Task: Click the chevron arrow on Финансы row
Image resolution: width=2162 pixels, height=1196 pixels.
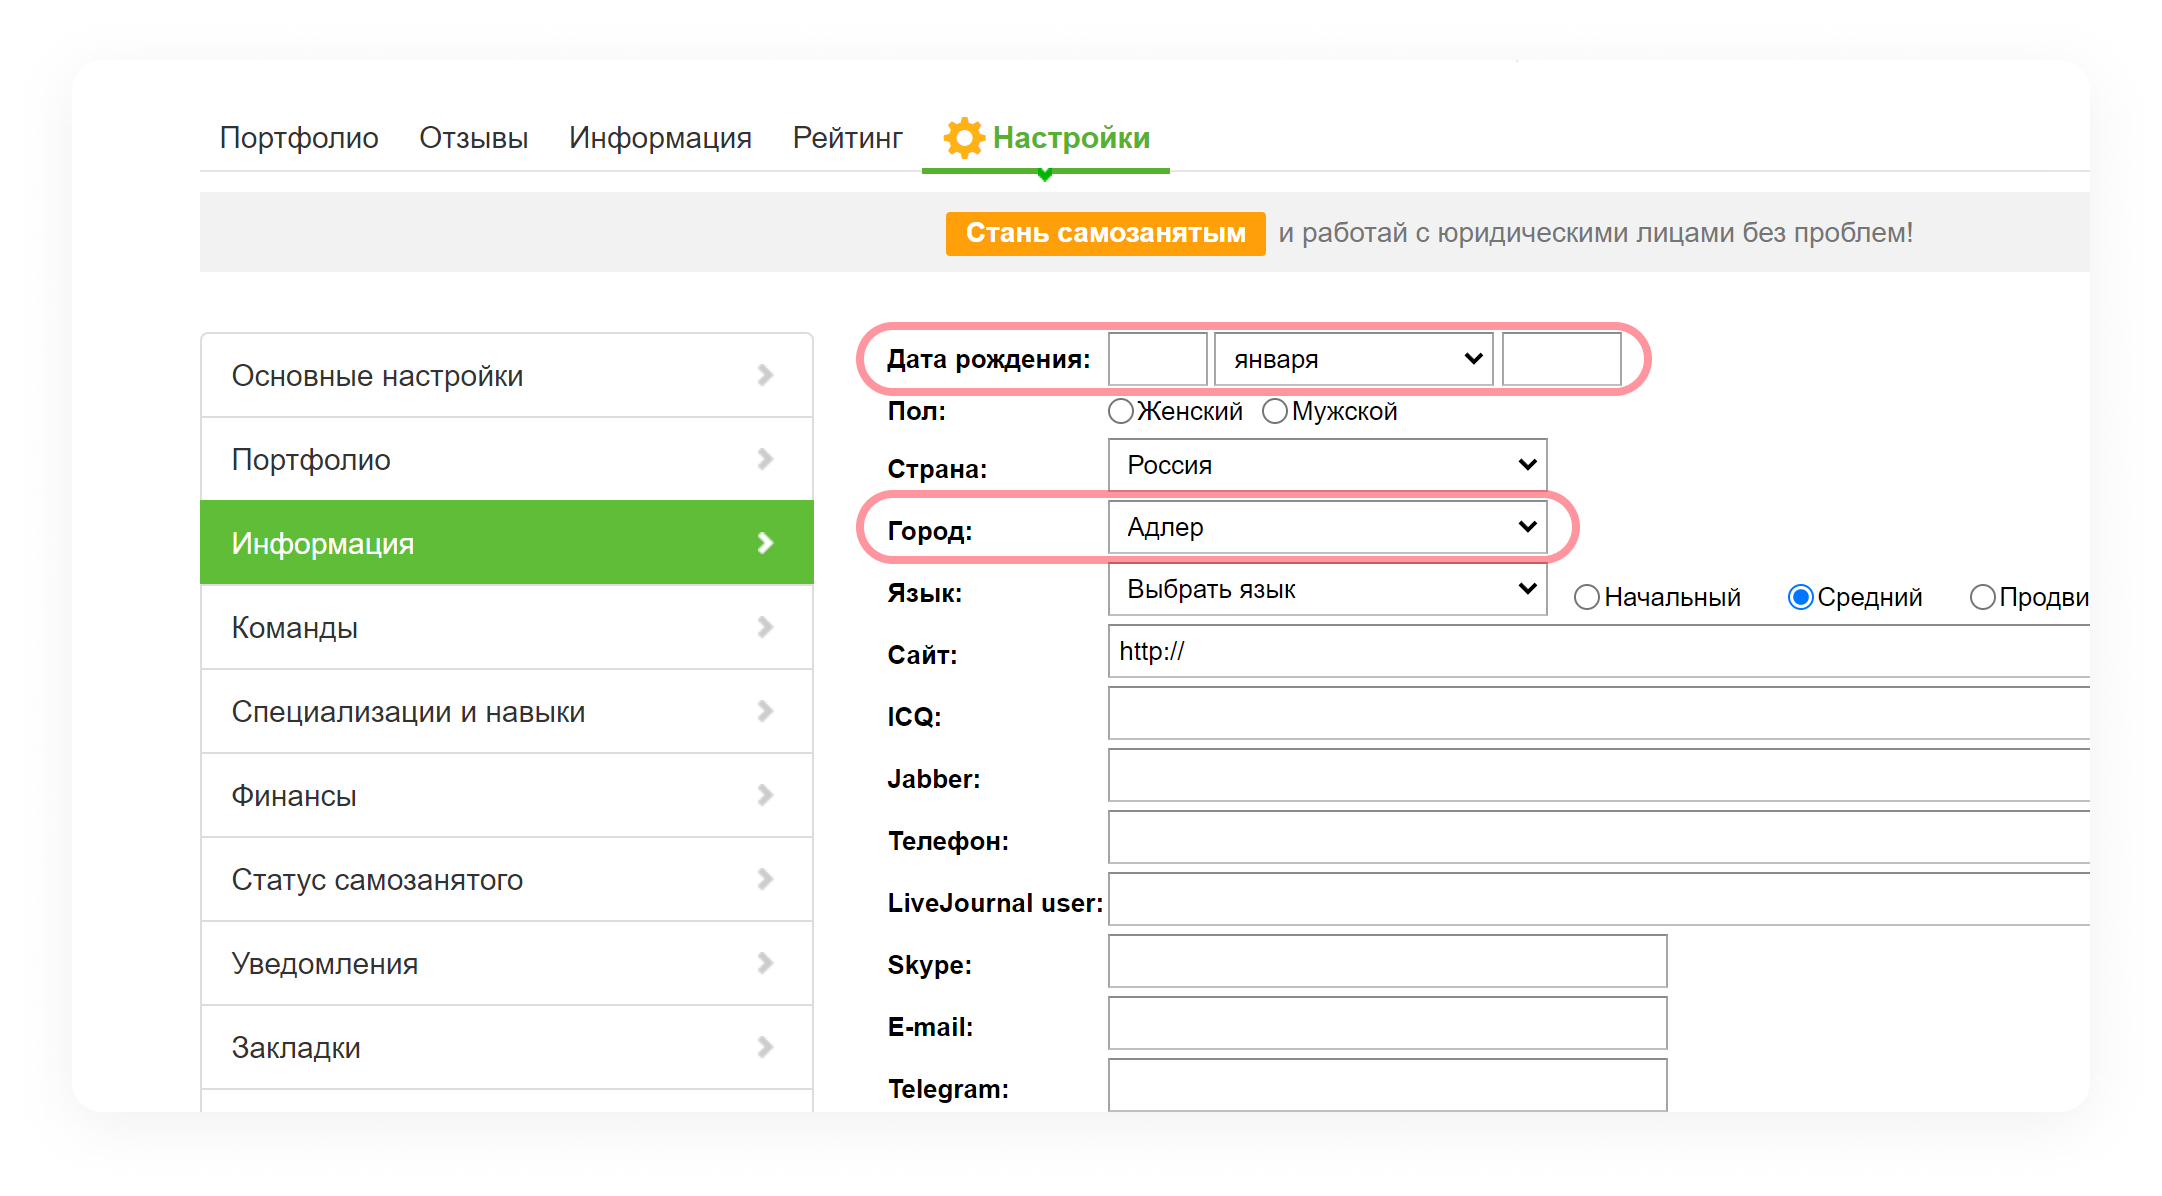Action: click(766, 795)
